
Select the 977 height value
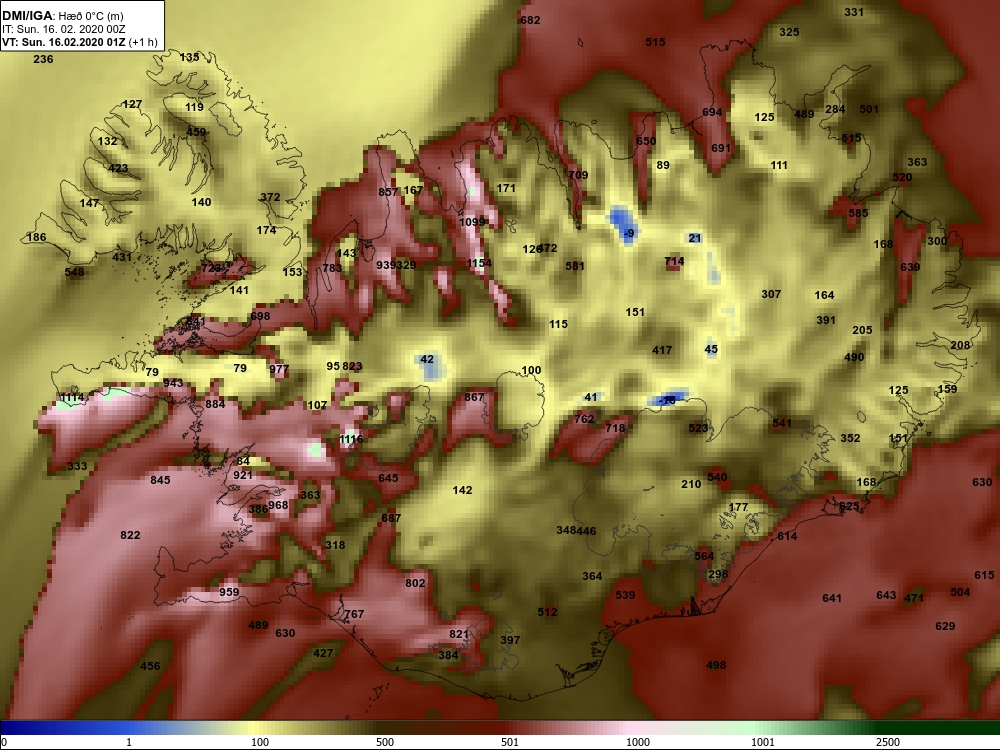[x=279, y=370]
